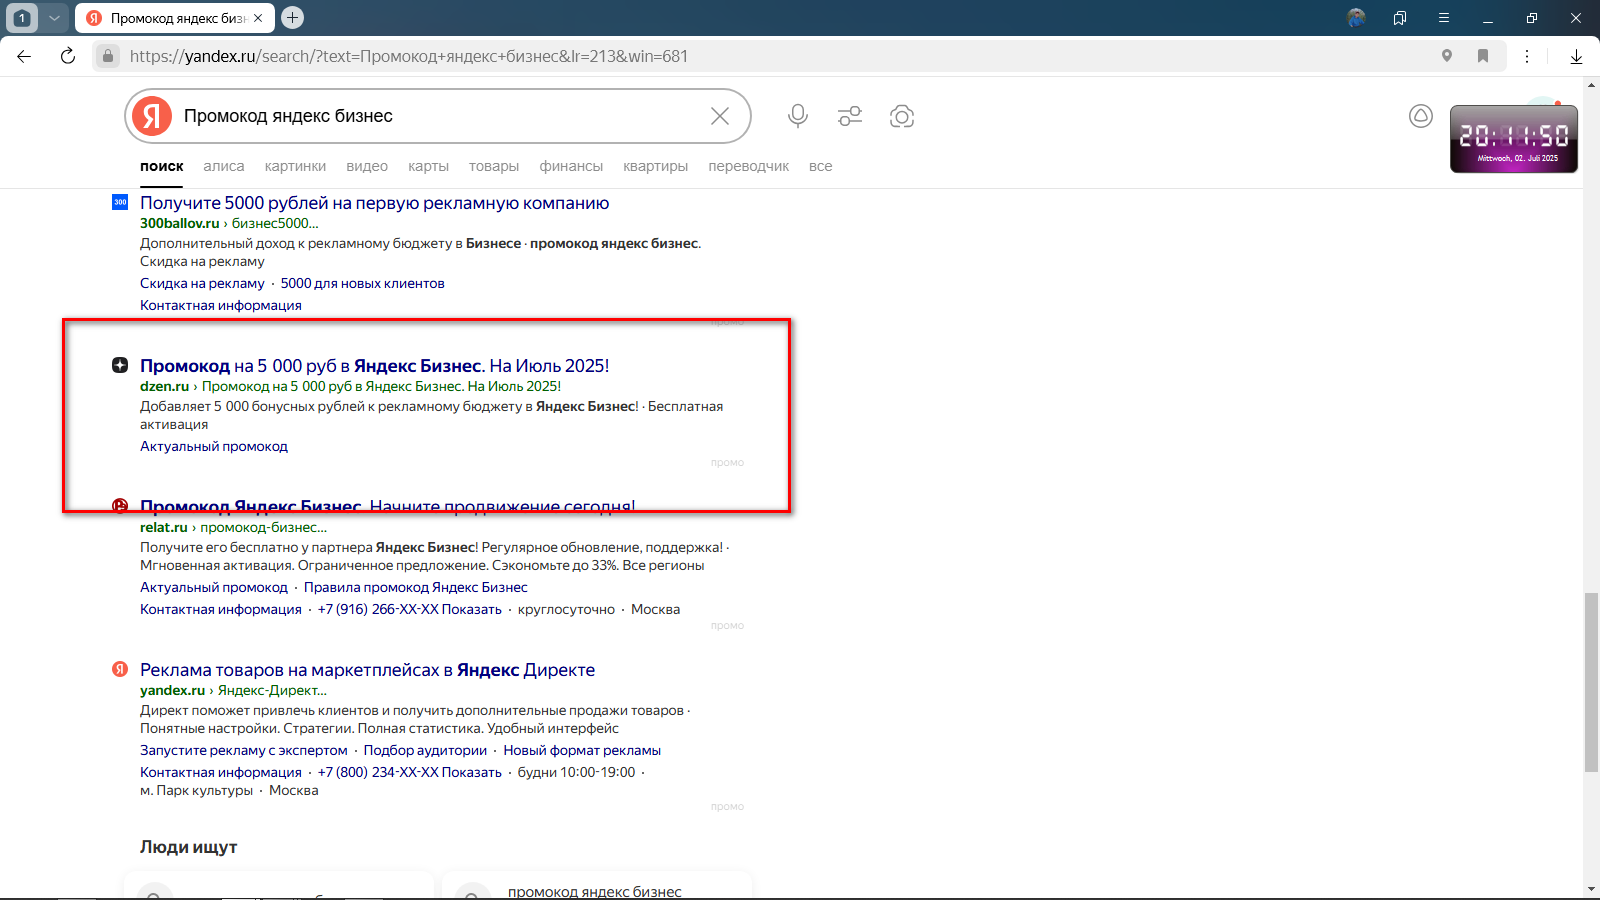Open search settings sliders icon
The image size is (1600, 900).
pos(850,116)
